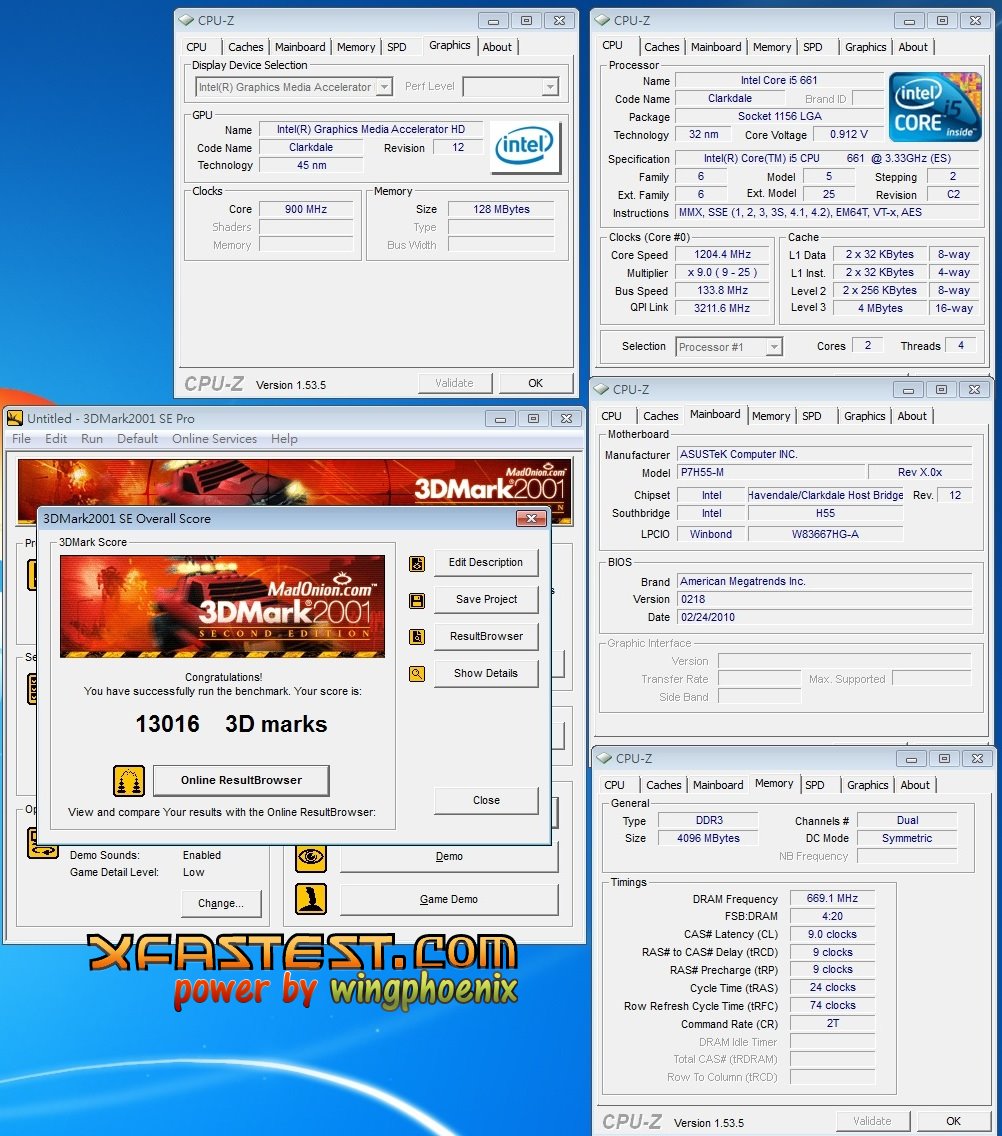Click the 3DMark2001 SE title bar icon
1002x1136 pixels.
pos(14,418)
